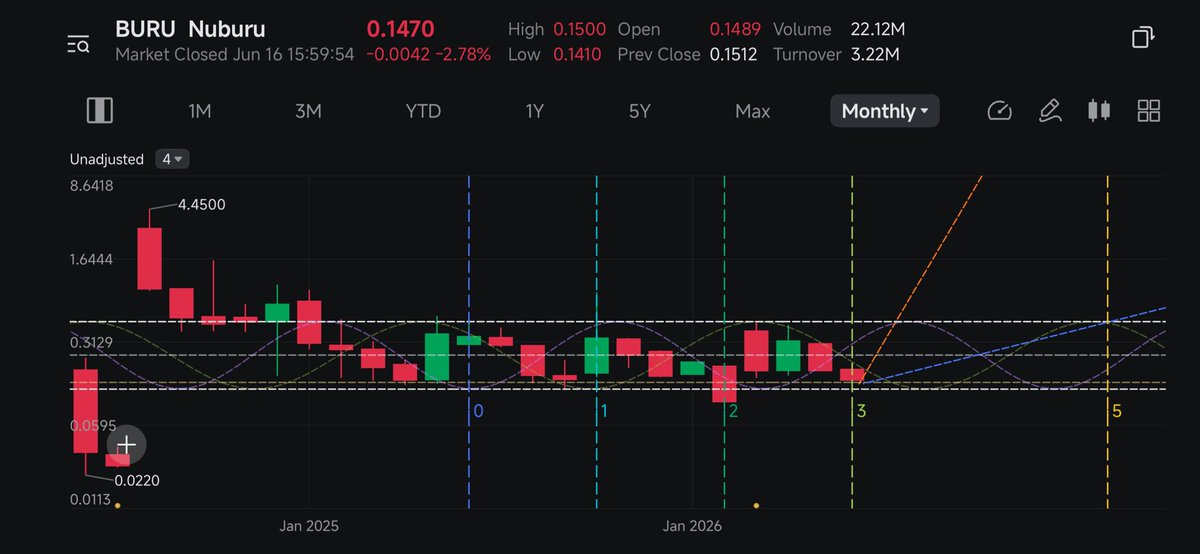Switch to the Max range
1200x554 pixels.
tap(753, 111)
